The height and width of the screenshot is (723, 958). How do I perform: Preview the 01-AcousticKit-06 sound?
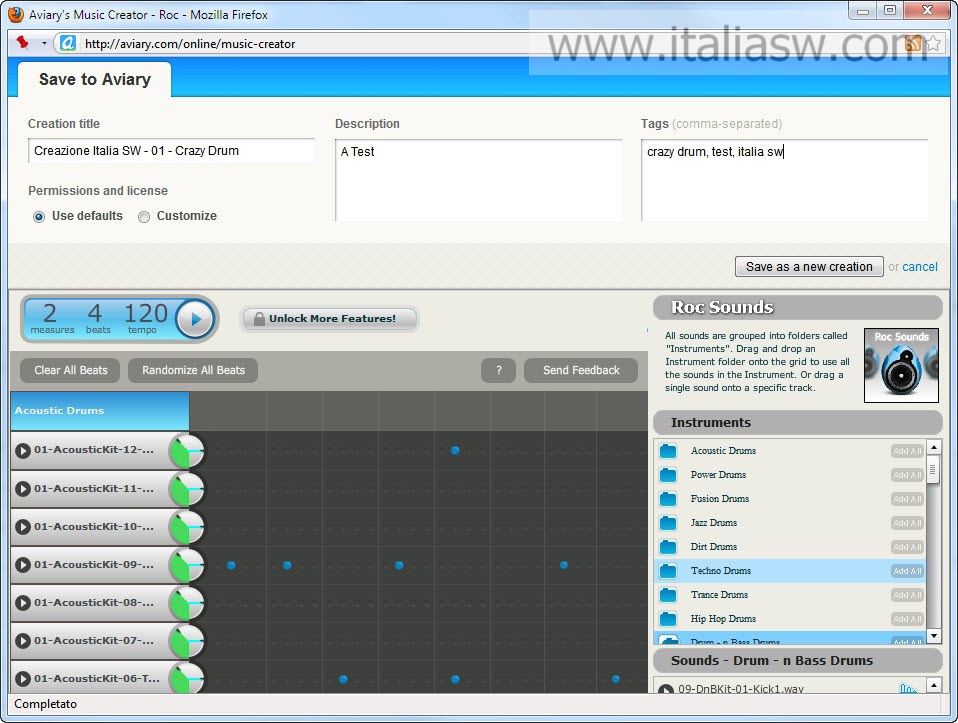coord(23,678)
